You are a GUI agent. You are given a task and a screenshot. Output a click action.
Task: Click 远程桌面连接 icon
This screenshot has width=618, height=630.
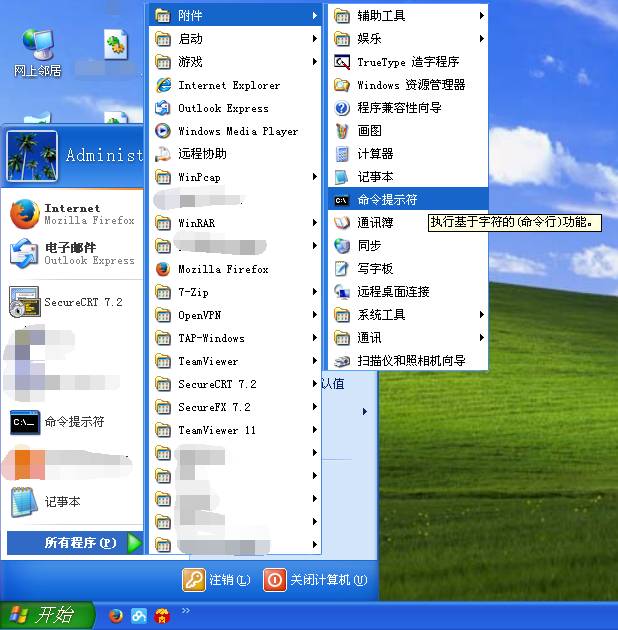point(342,292)
